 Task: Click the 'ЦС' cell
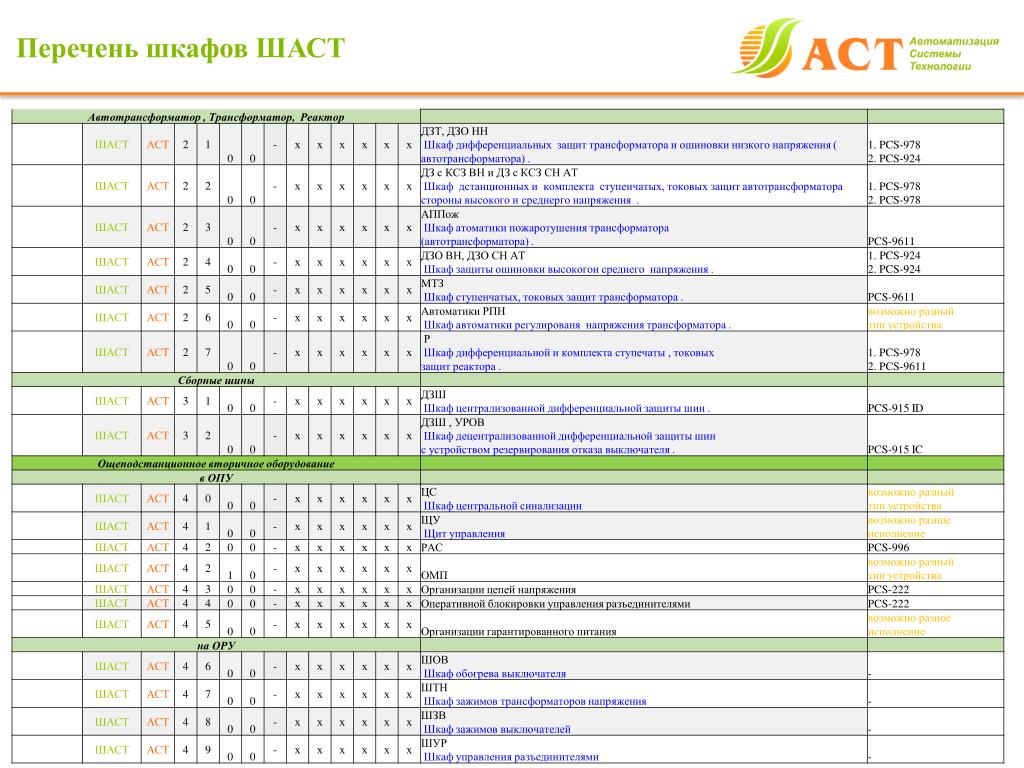(x=428, y=492)
